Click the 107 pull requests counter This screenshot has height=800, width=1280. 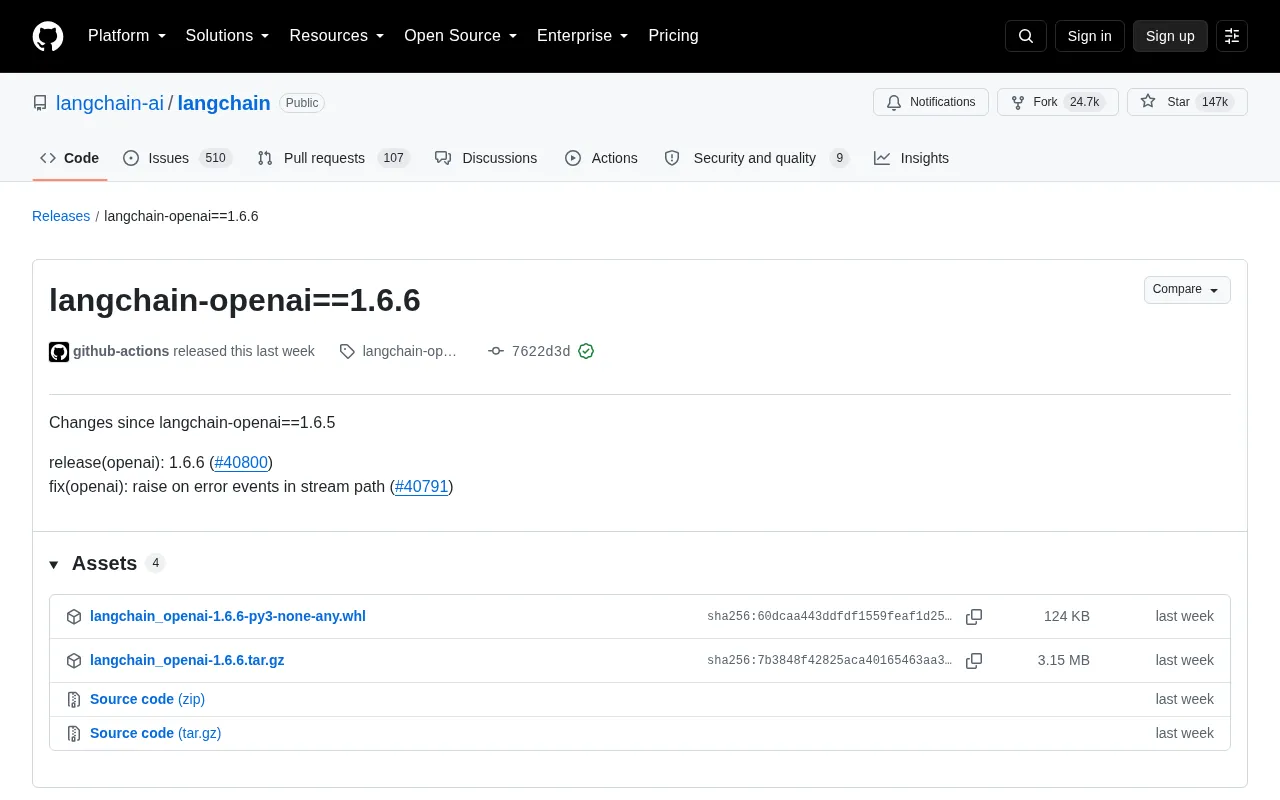tap(394, 158)
